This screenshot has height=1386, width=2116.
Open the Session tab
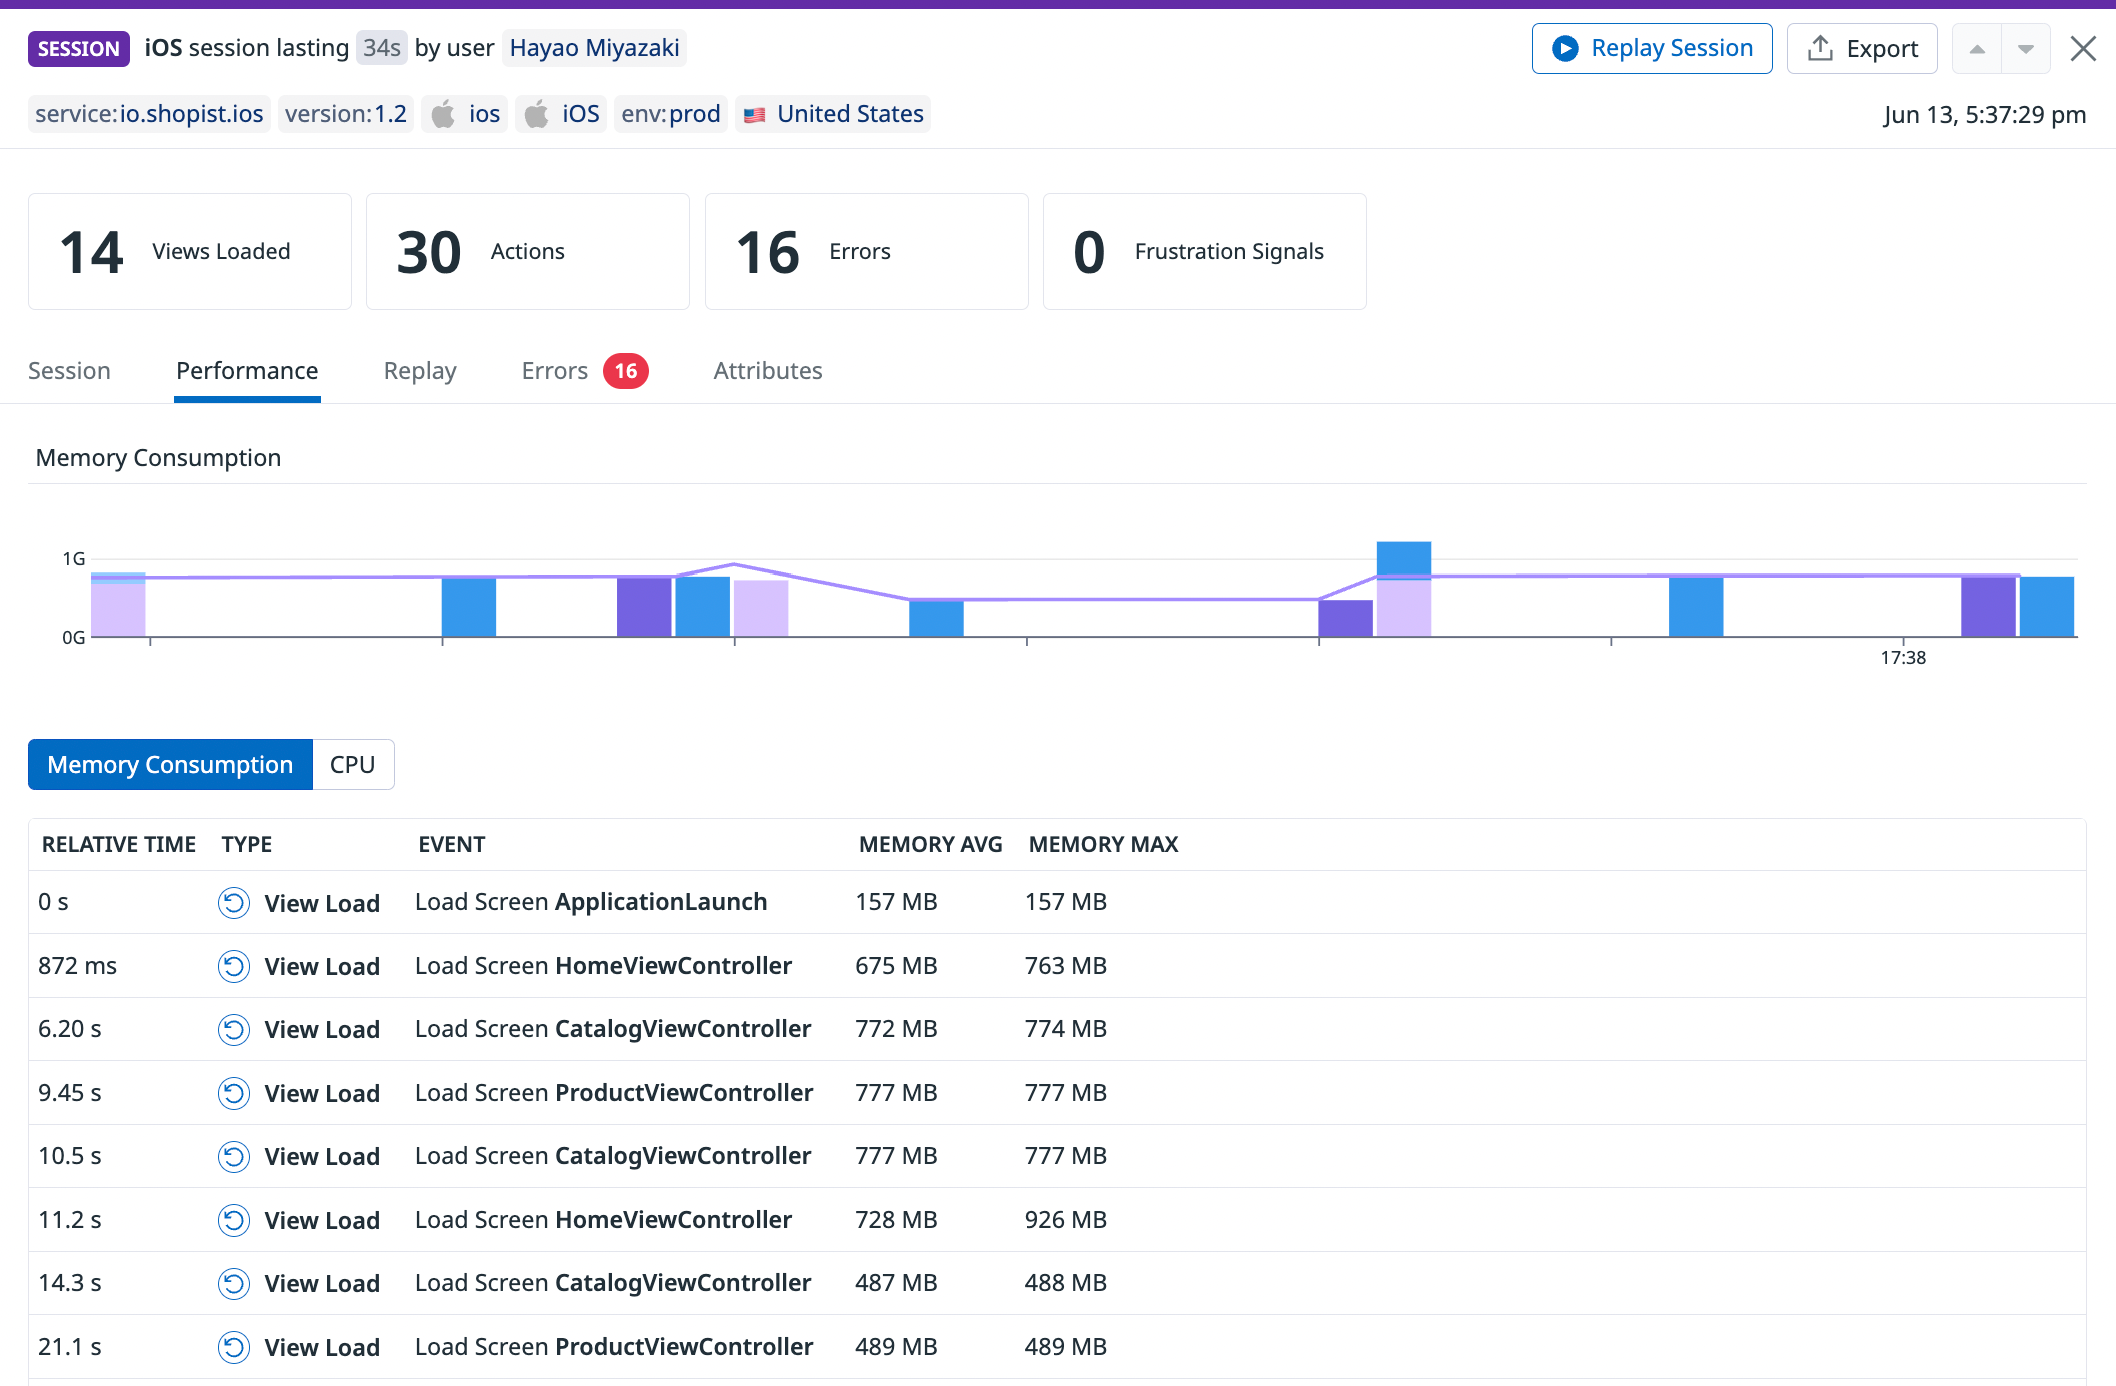pyautogui.click(x=69, y=370)
